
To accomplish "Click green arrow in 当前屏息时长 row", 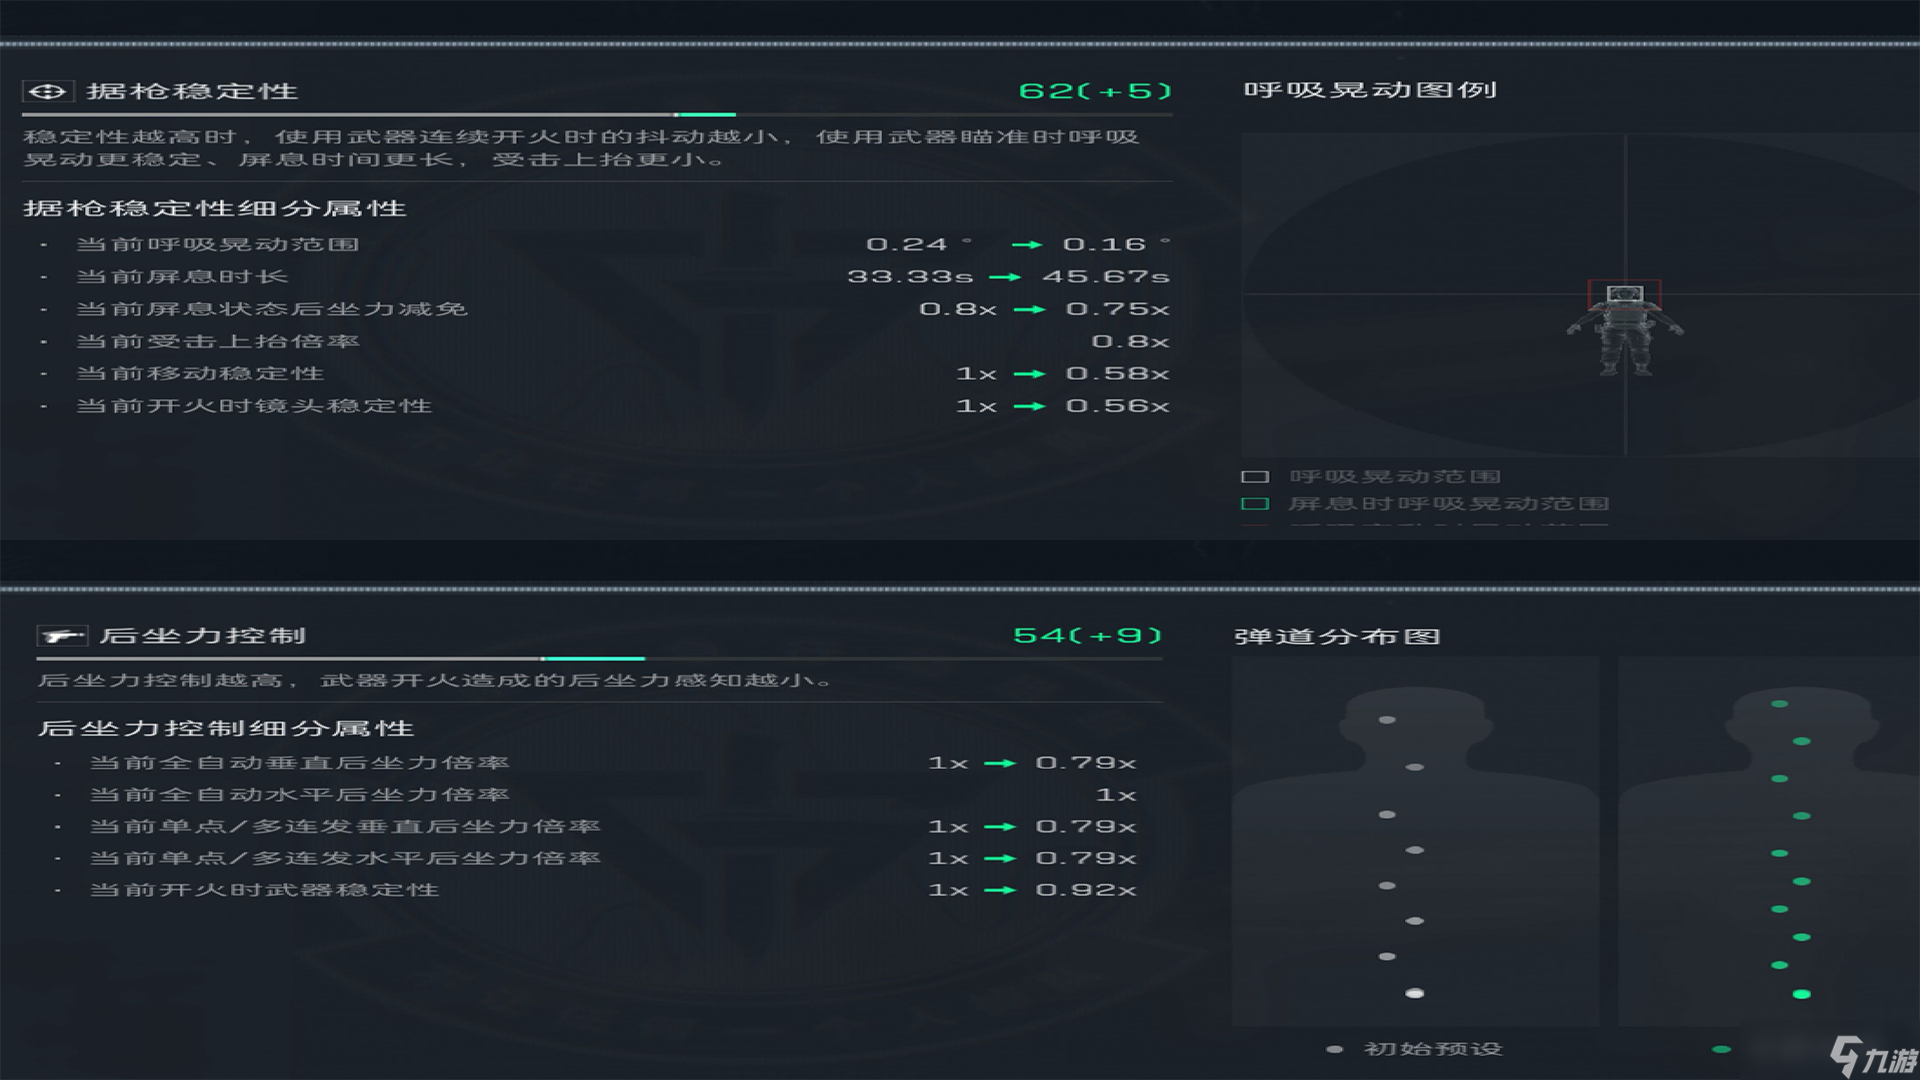I will (x=1005, y=277).
